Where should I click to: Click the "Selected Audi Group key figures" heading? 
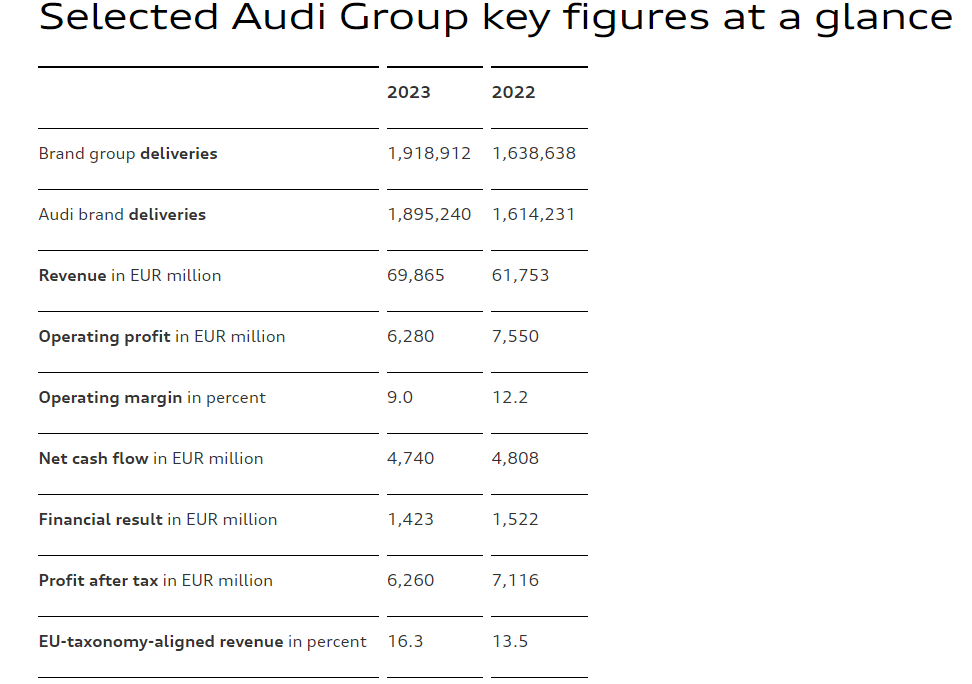pos(495,18)
